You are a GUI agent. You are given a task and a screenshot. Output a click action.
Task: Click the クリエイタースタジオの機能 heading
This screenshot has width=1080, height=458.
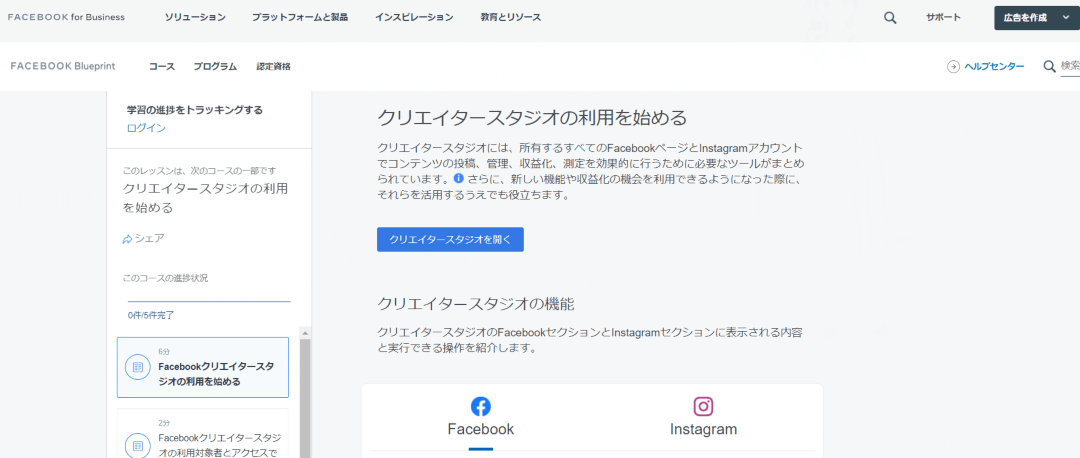point(476,303)
